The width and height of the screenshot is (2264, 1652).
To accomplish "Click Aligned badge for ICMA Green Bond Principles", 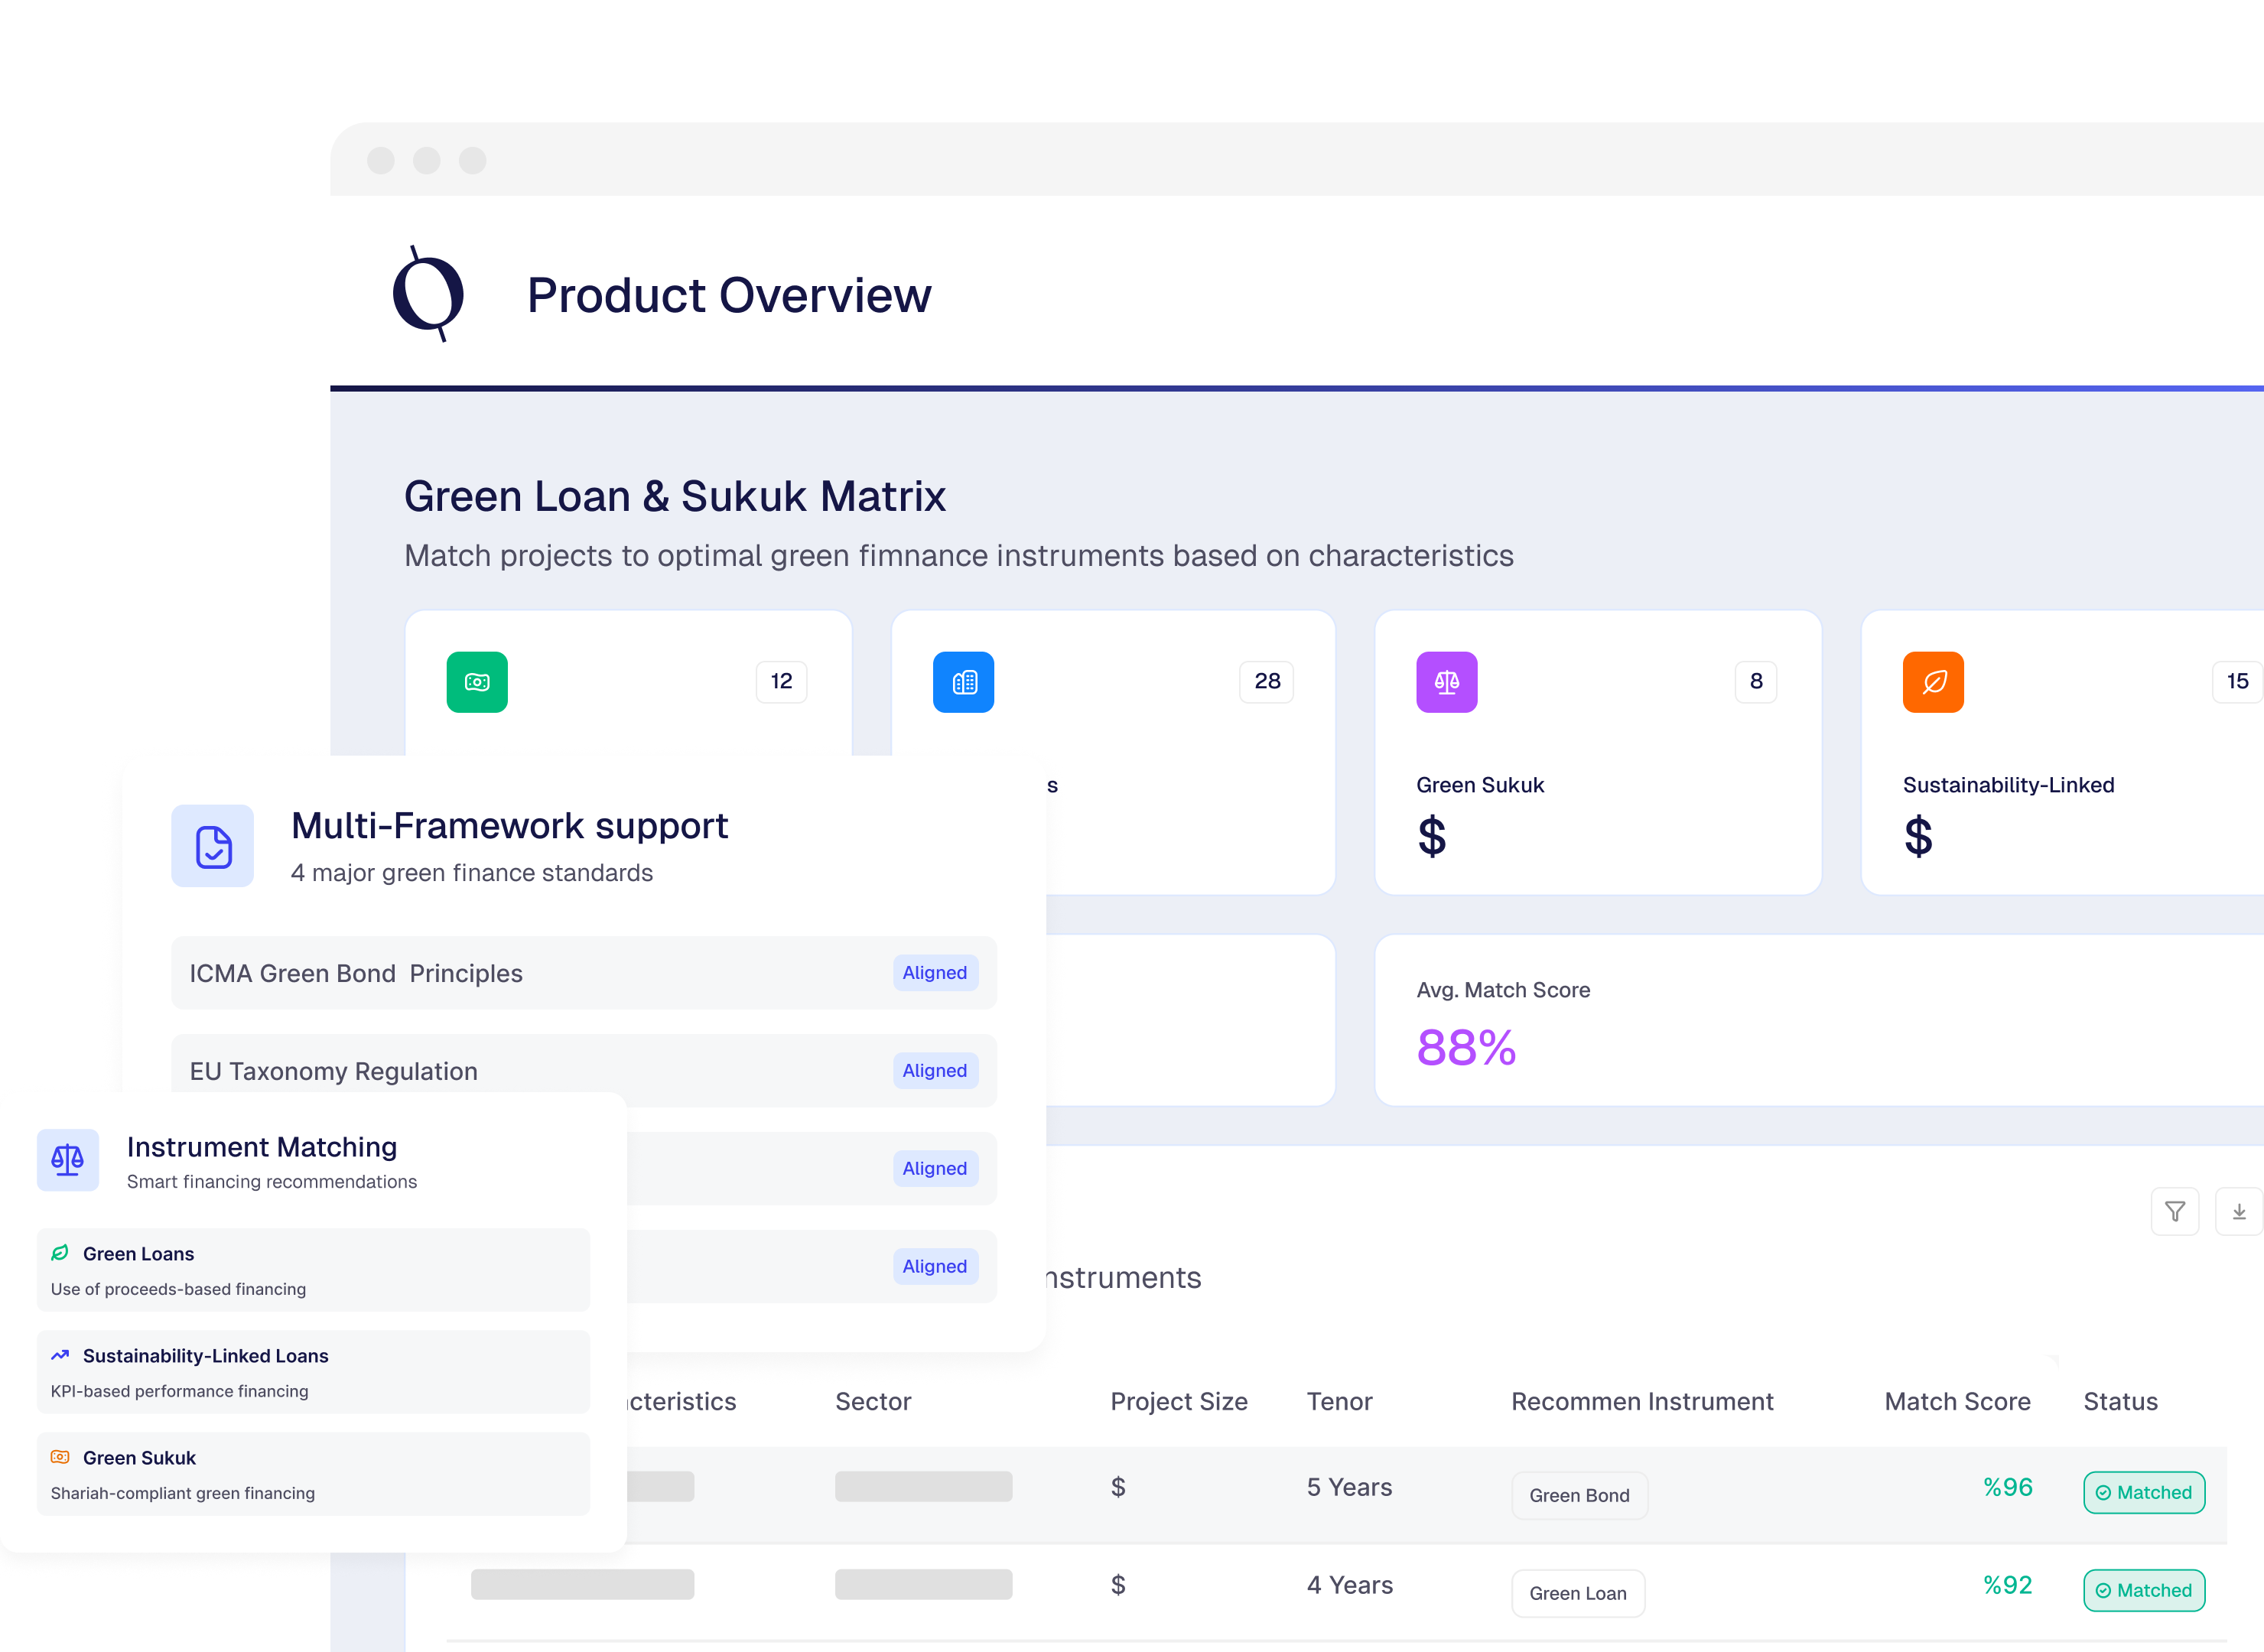I will point(934,973).
